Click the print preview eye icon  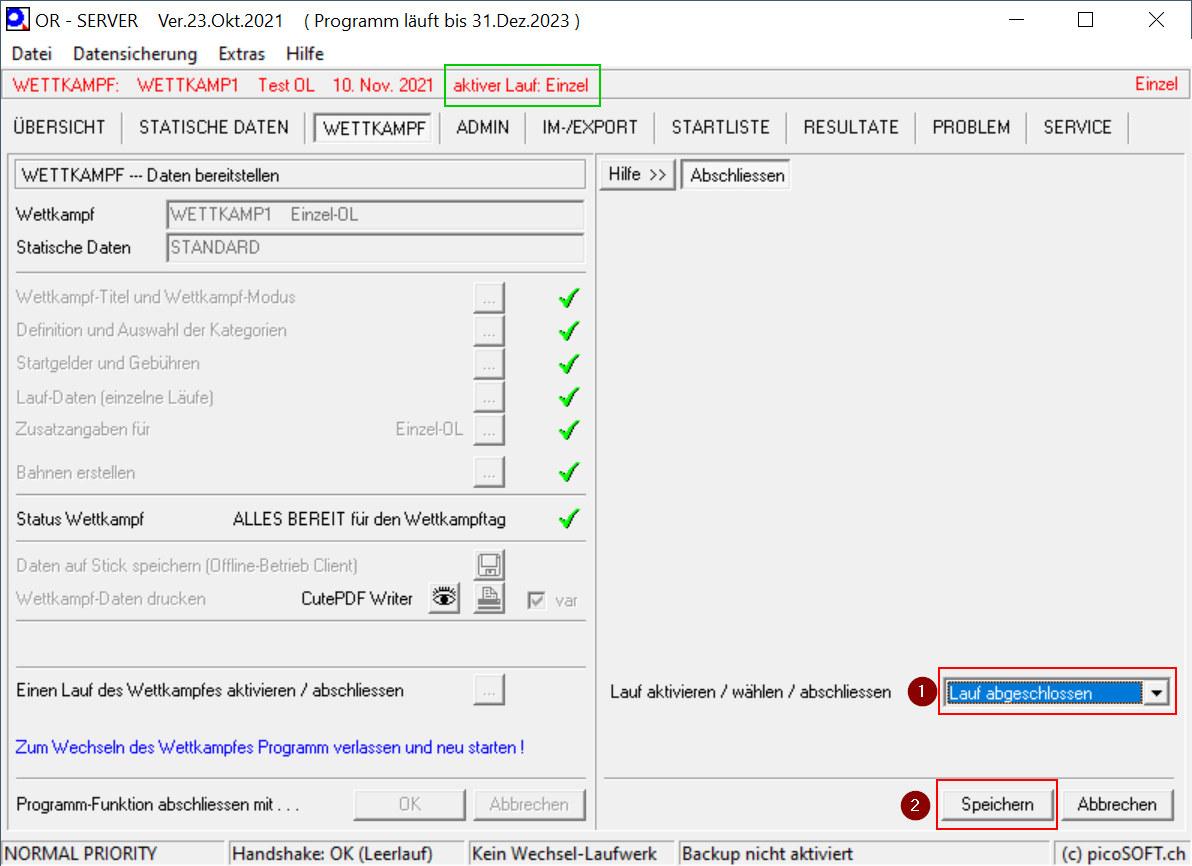(x=444, y=599)
